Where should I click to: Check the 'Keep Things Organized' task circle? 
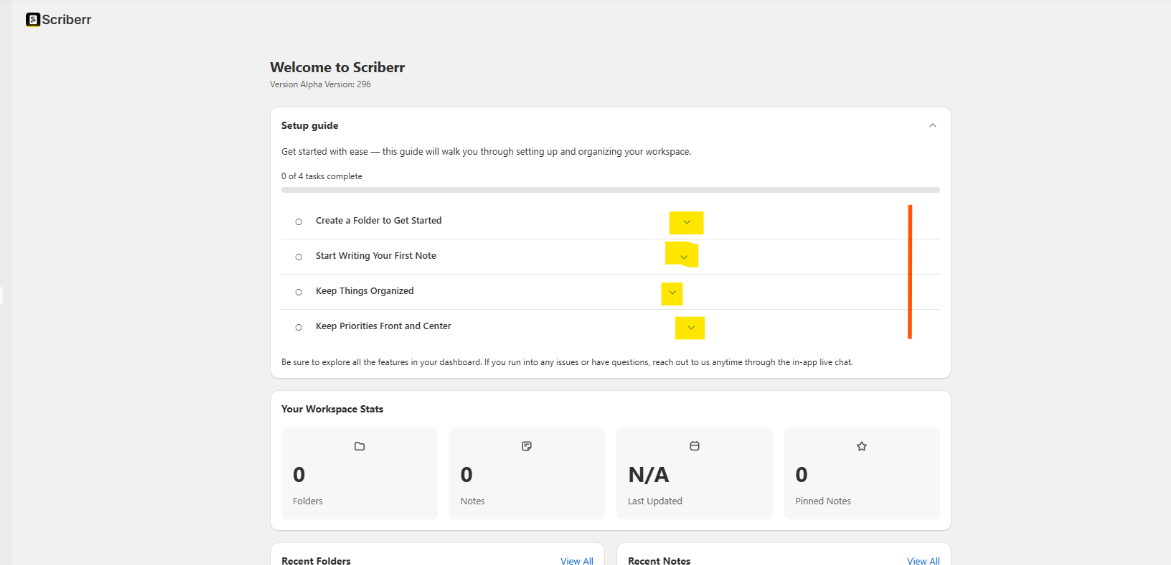(x=298, y=292)
